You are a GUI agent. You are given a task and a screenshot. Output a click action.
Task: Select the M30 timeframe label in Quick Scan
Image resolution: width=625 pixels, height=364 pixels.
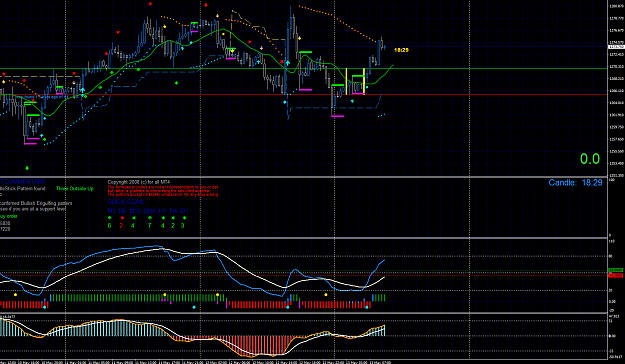[149, 211]
